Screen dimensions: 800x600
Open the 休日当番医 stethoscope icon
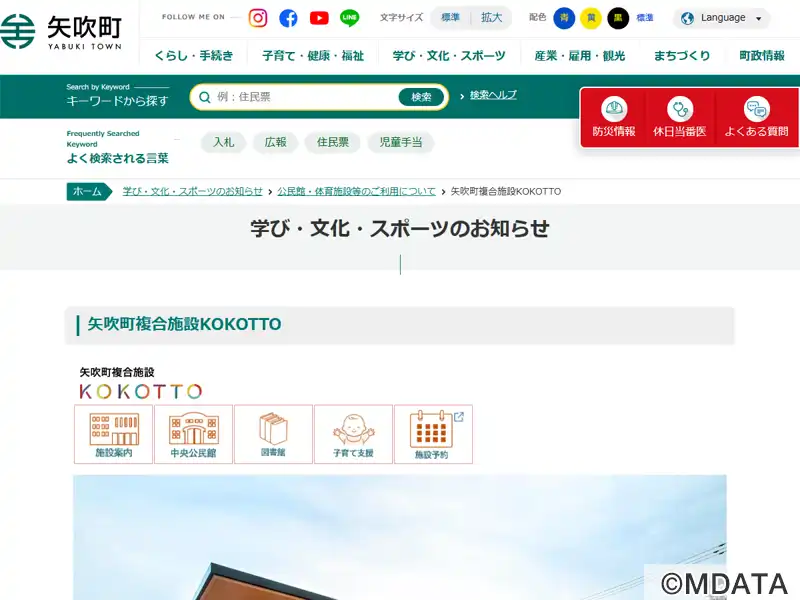(680, 108)
